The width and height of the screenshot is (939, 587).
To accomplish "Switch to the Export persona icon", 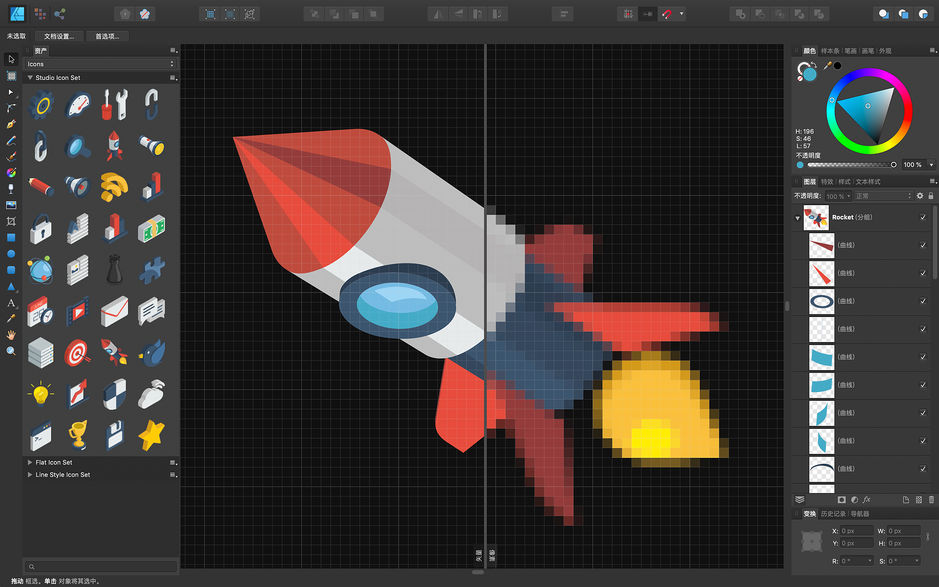I will coord(60,14).
